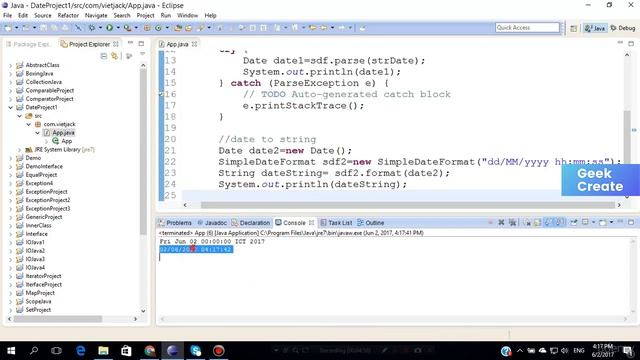The width and height of the screenshot is (640, 360).
Task: Click the Run External Tools icon
Action: (x=127, y=28)
